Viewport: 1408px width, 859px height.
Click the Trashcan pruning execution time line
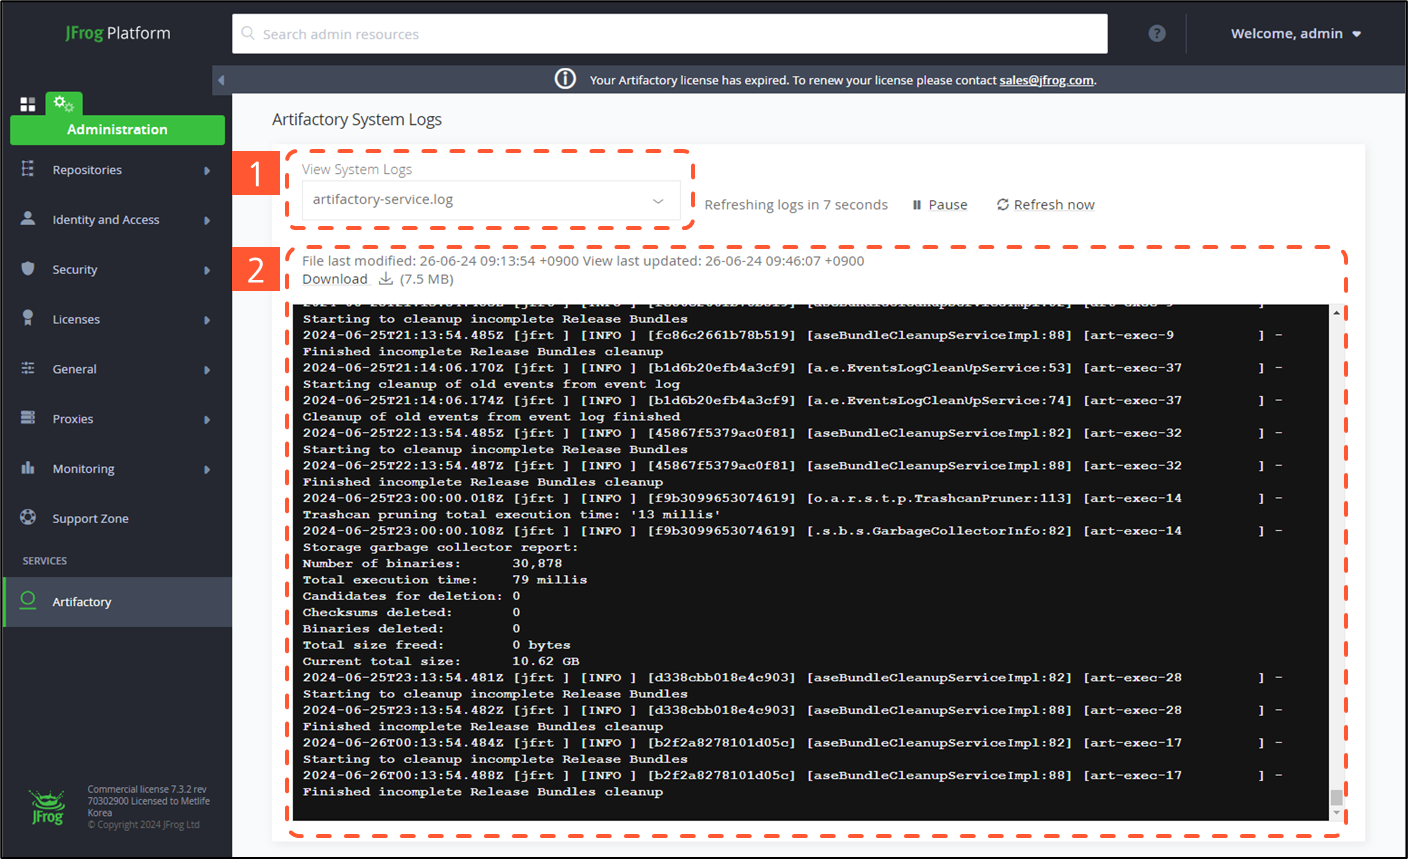pos(511,514)
